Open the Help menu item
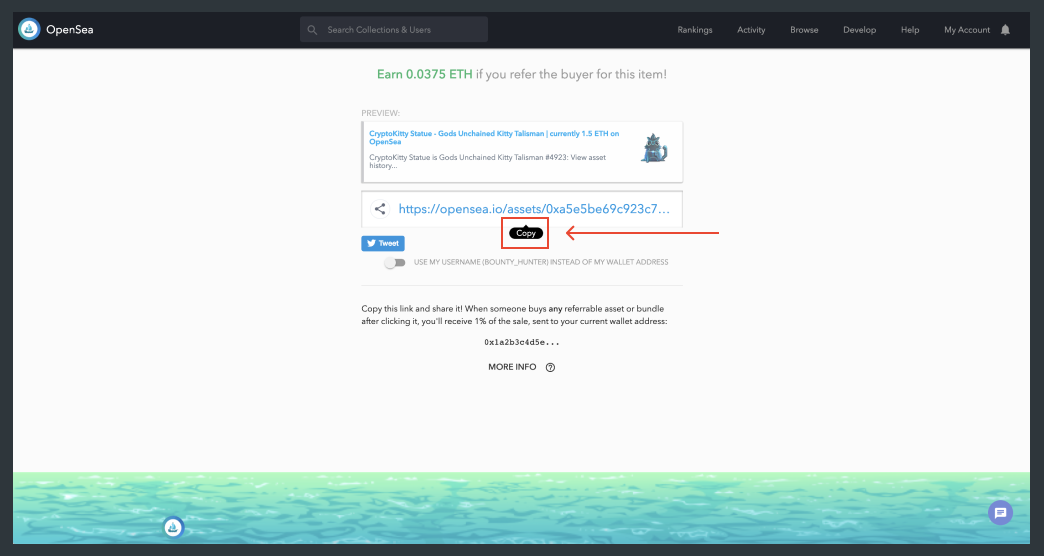The height and width of the screenshot is (556, 1044). 910,30
